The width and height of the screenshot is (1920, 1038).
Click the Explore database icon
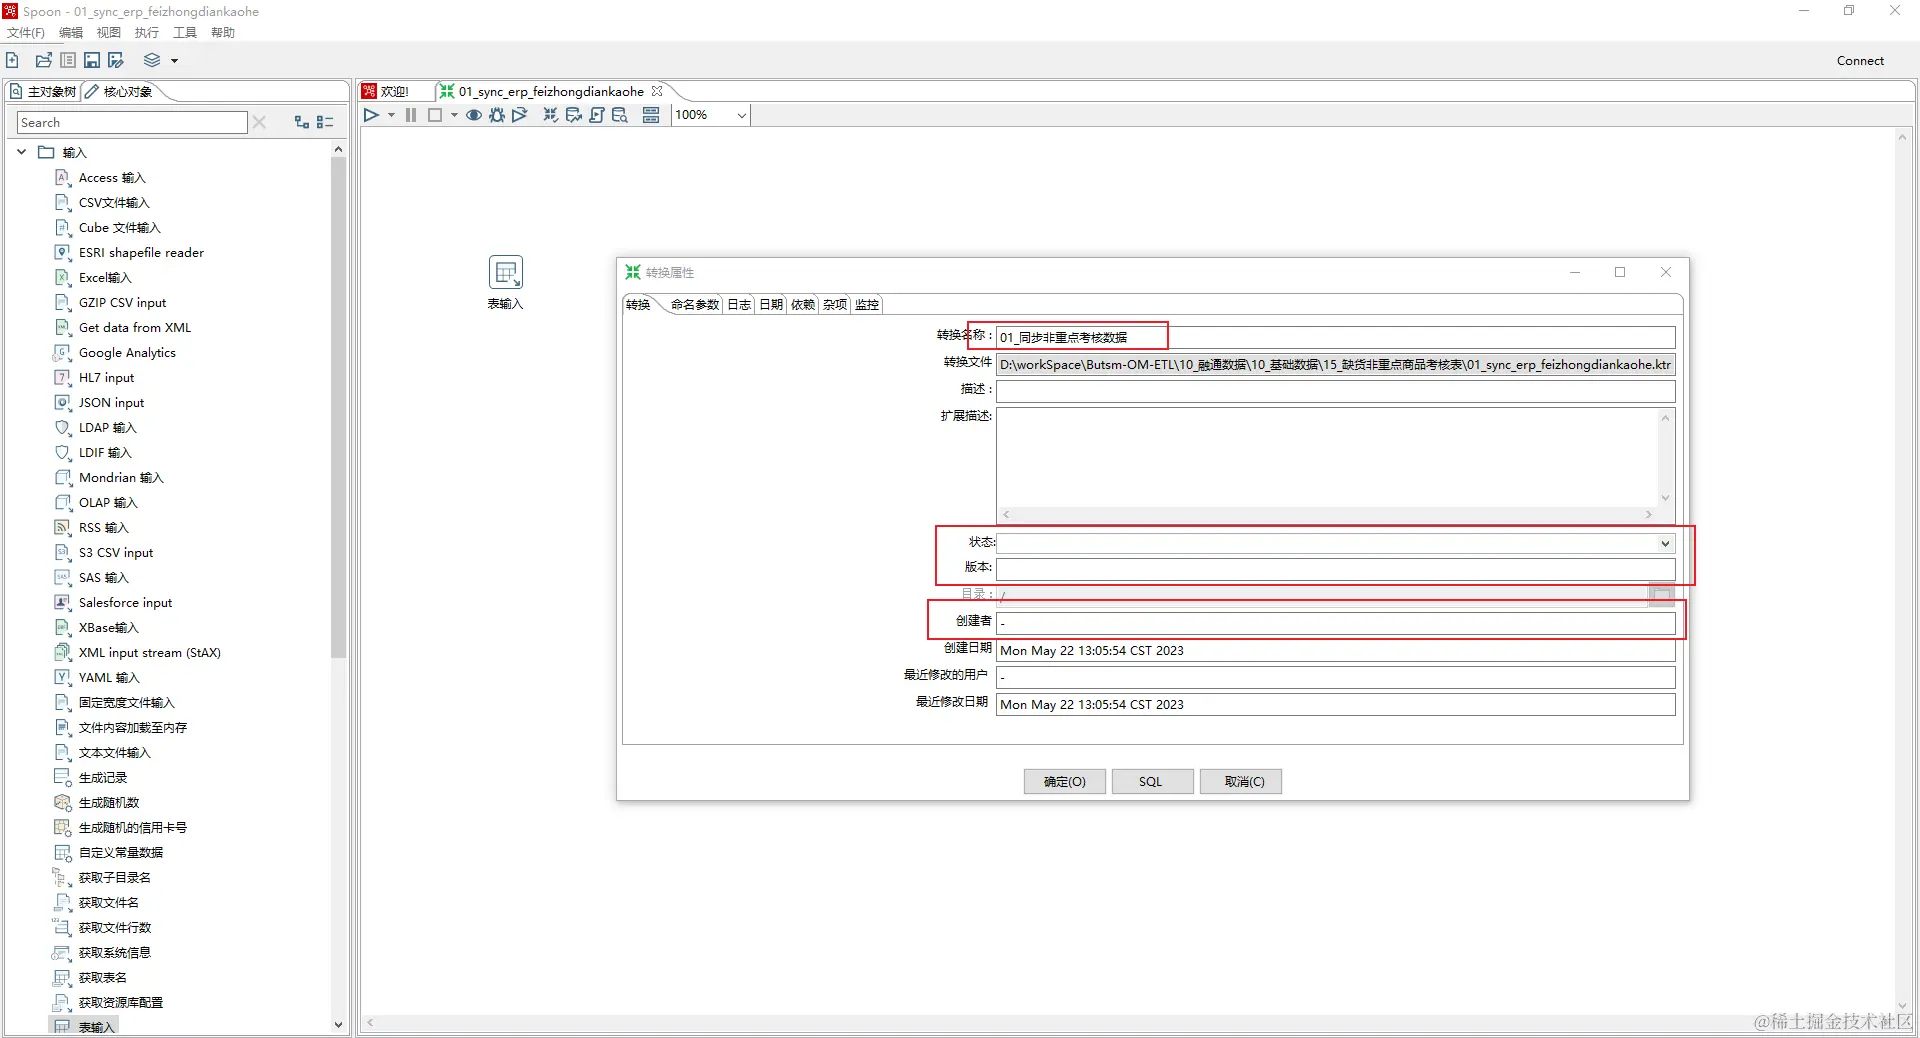click(x=620, y=115)
